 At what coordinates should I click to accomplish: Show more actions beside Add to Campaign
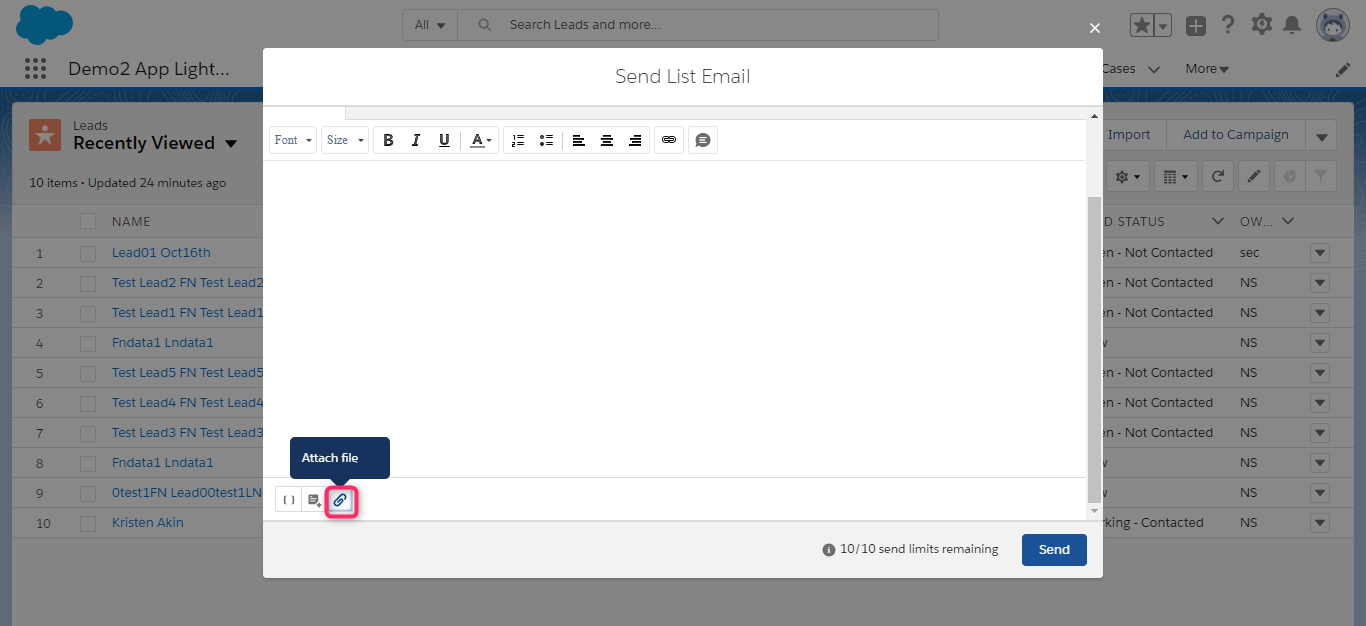(x=1321, y=135)
